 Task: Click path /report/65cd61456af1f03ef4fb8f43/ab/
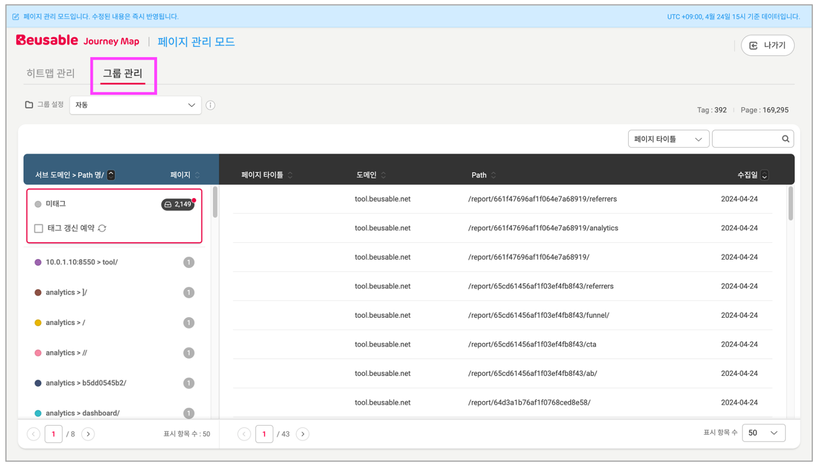(532, 373)
